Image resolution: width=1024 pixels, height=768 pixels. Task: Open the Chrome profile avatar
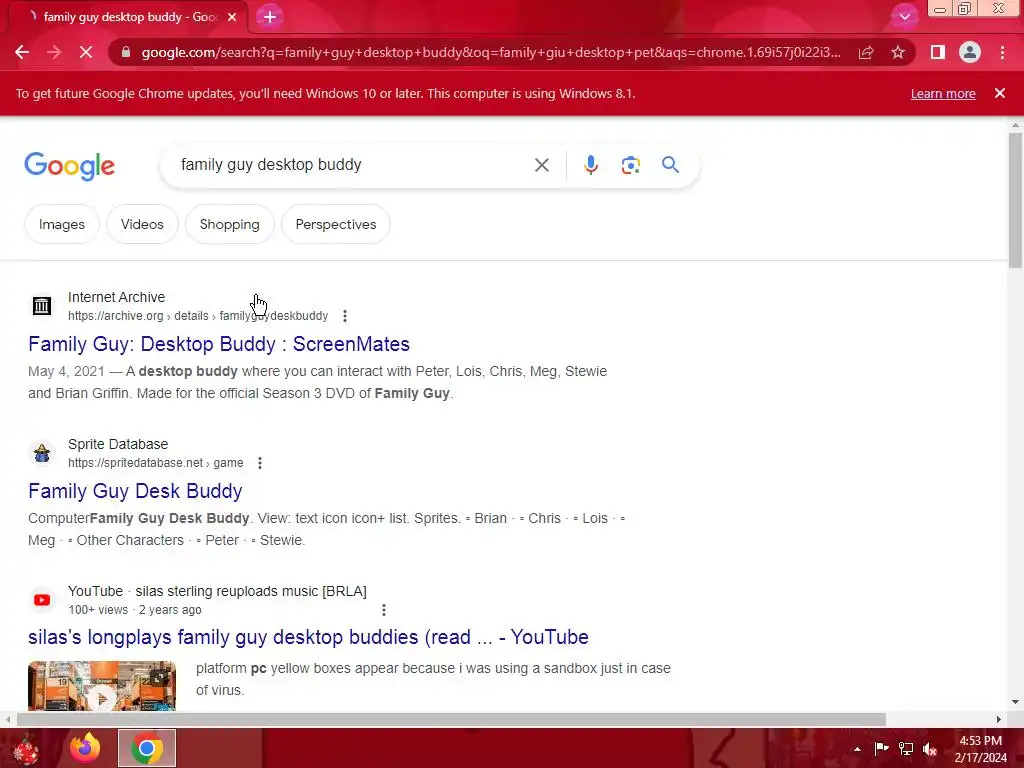tap(970, 52)
